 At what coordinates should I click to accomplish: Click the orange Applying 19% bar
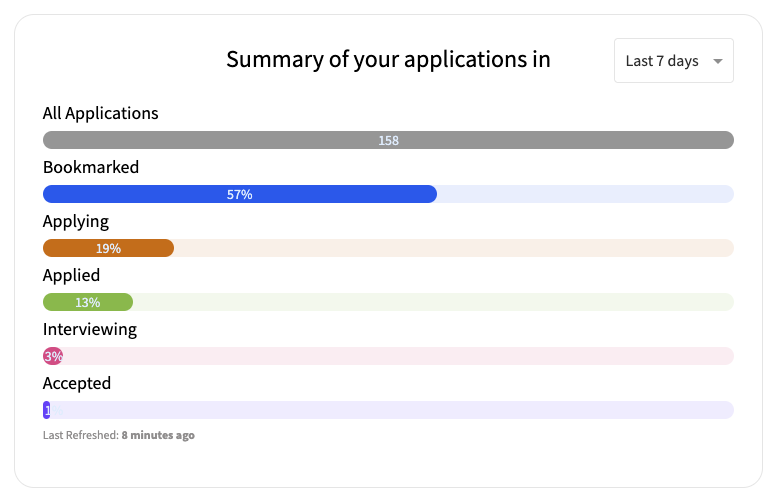tap(108, 248)
